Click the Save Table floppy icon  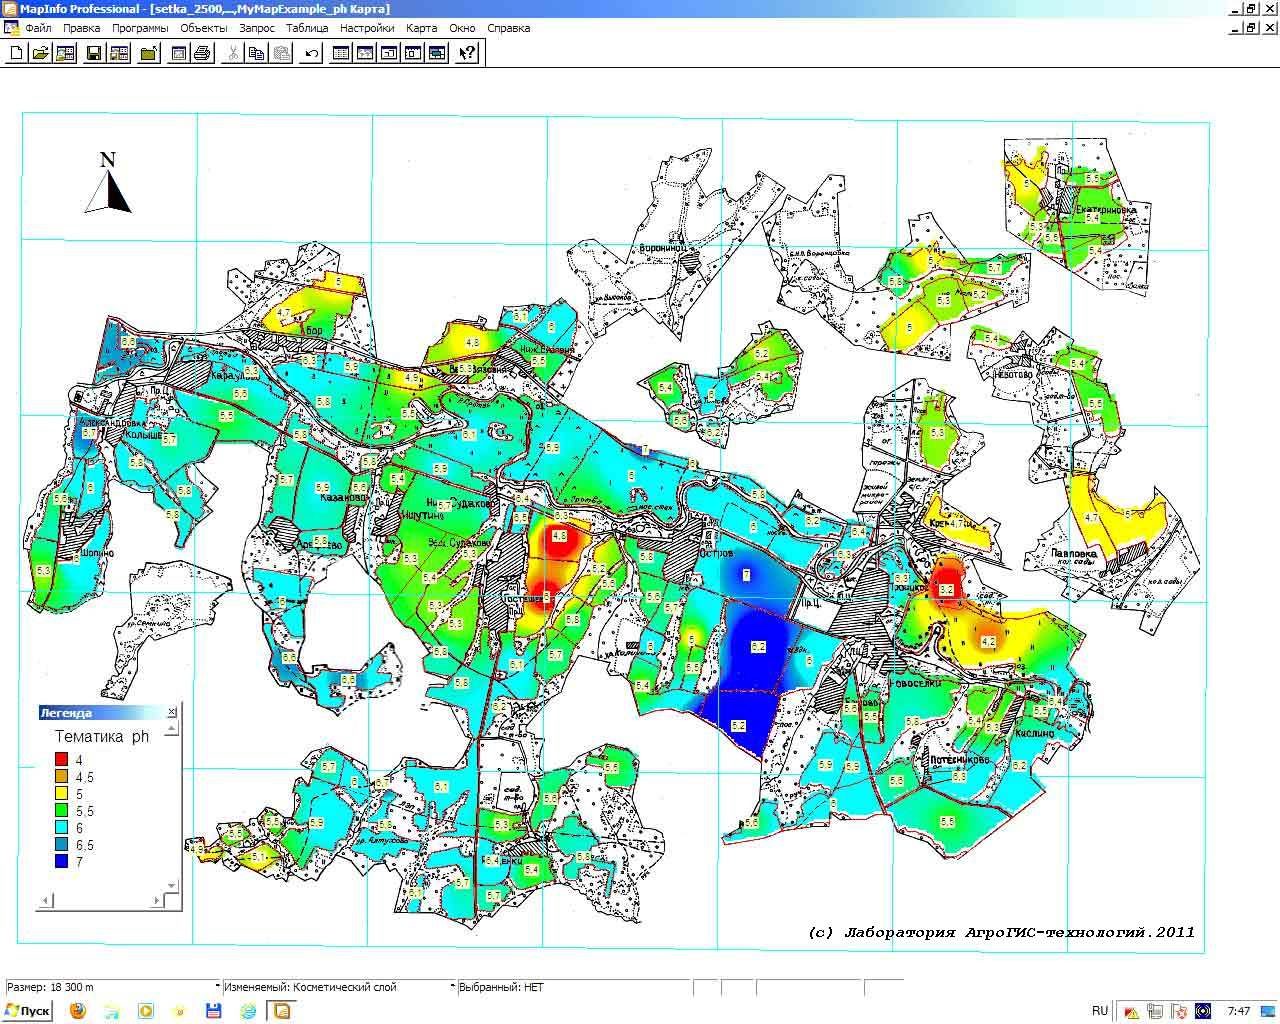coord(94,52)
